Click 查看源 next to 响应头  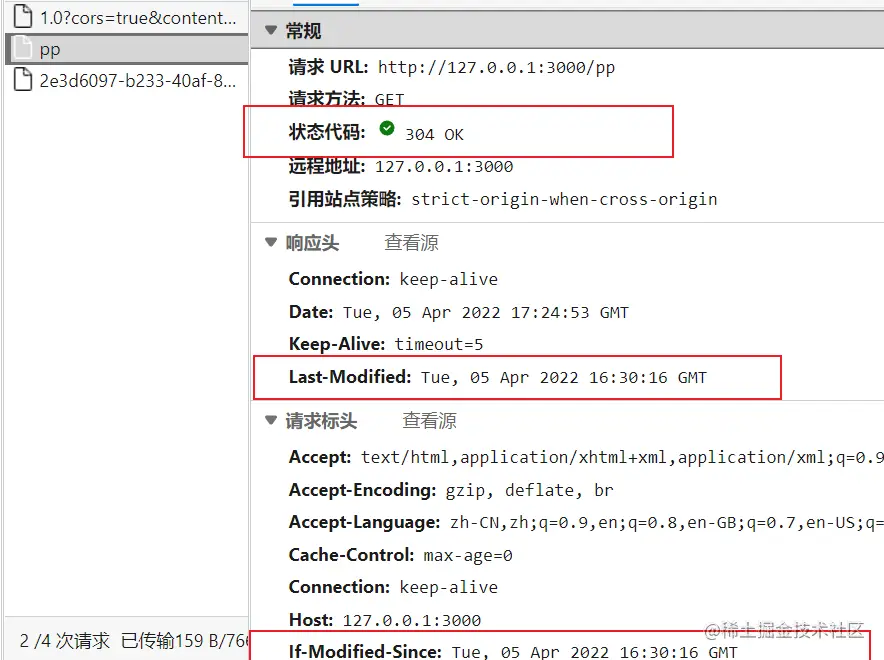click(412, 243)
